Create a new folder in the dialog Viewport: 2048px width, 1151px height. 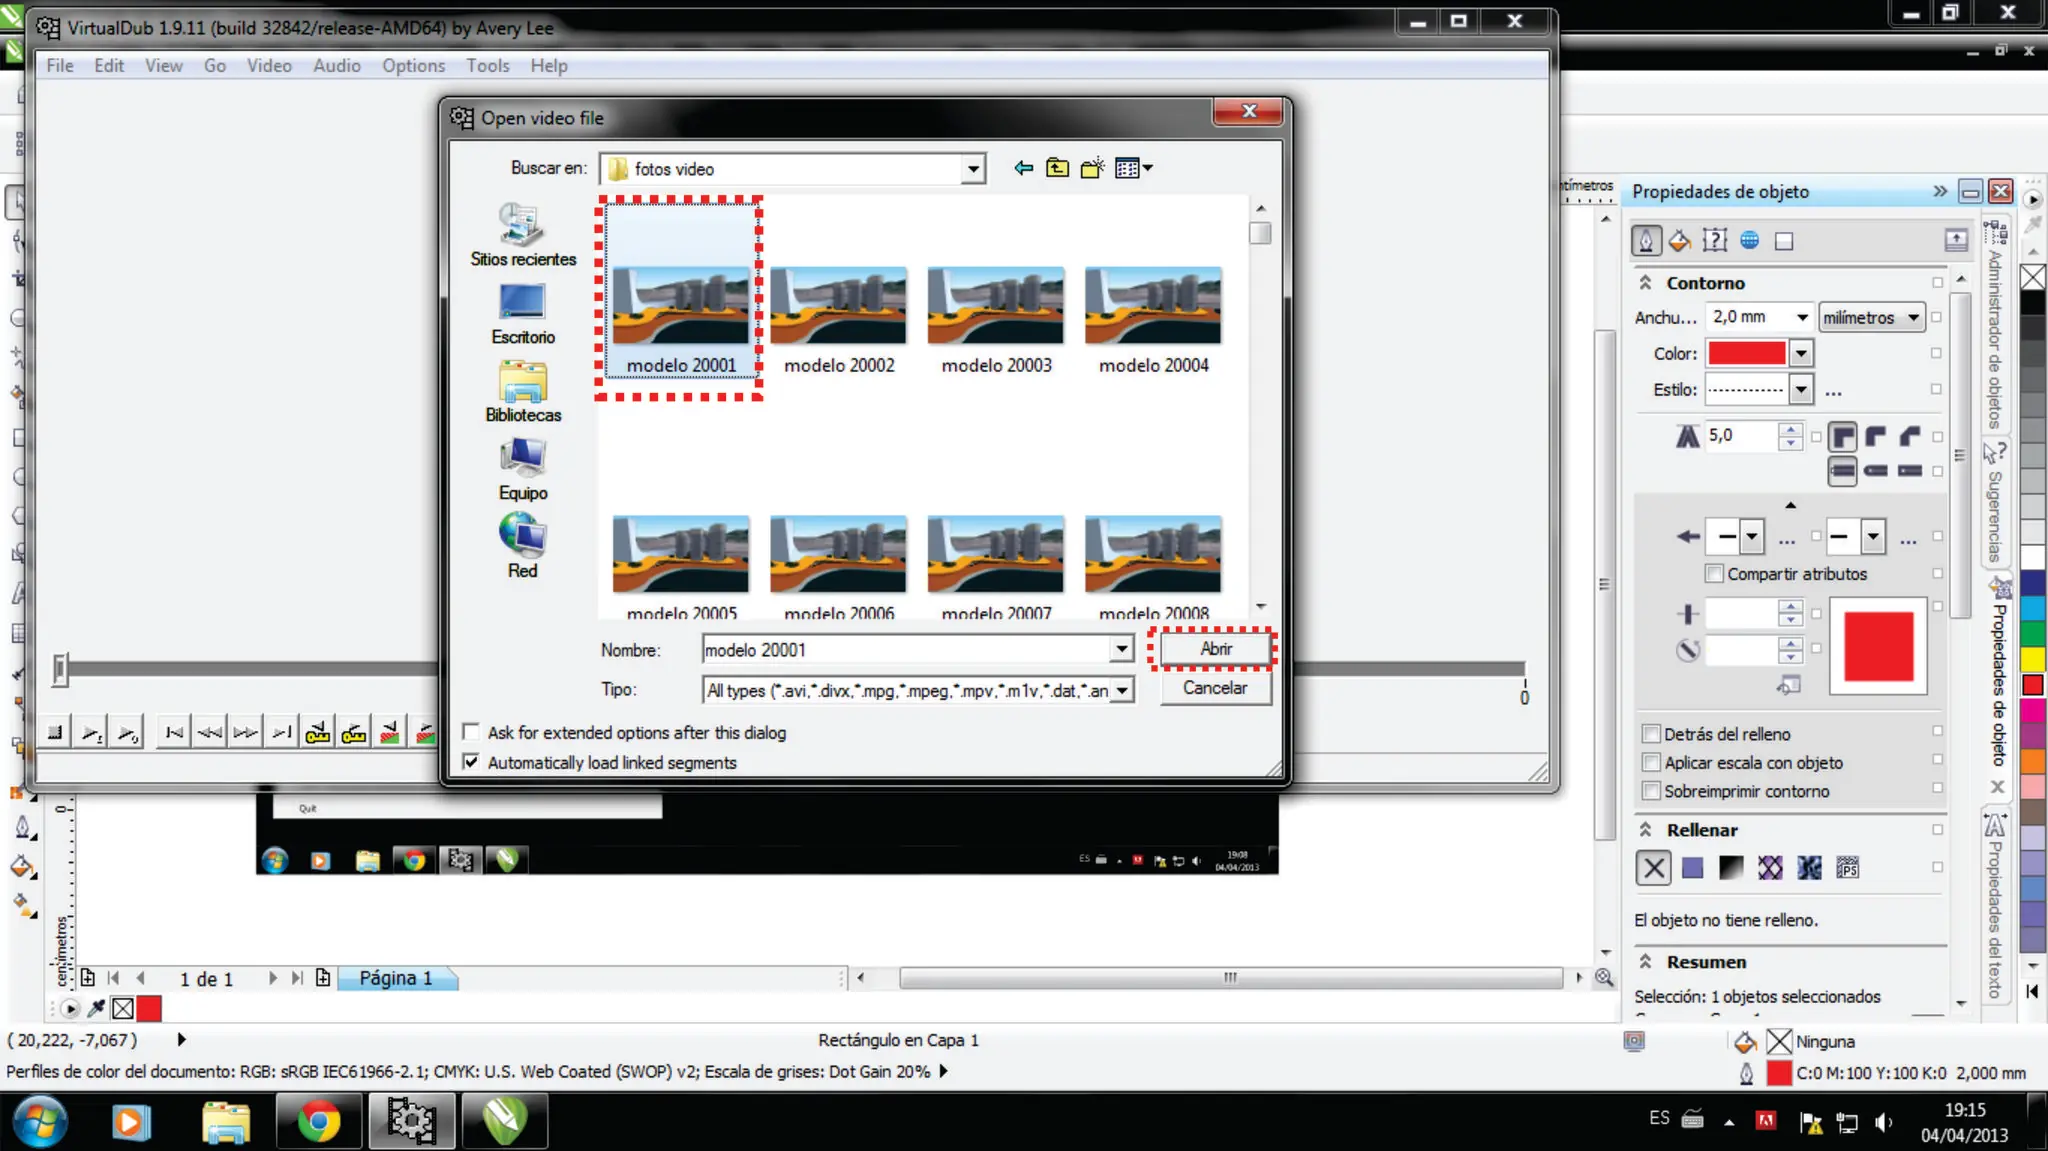point(1092,168)
